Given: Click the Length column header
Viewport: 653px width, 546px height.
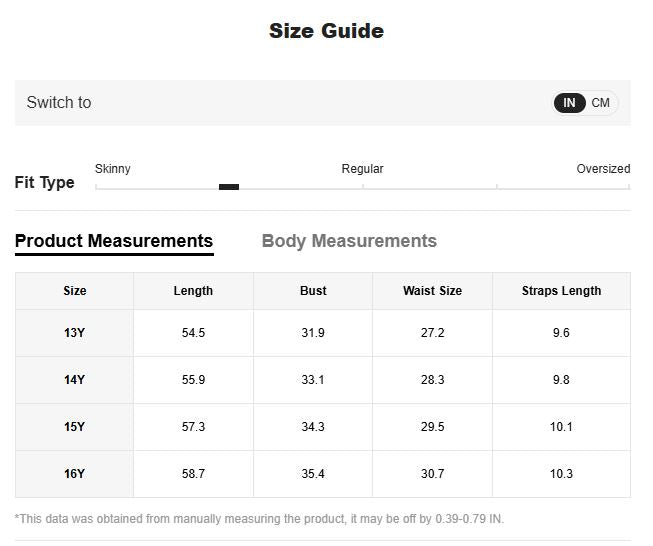Looking at the screenshot, I should [193, 291].
